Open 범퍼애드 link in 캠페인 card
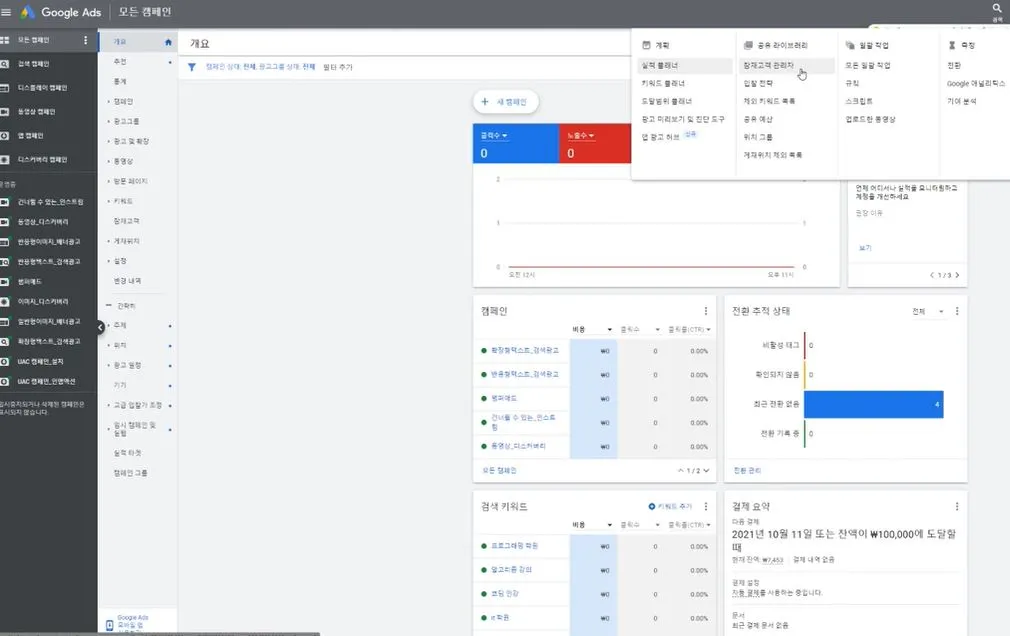This screenshot has width=1010, height=636. [504, 398]
